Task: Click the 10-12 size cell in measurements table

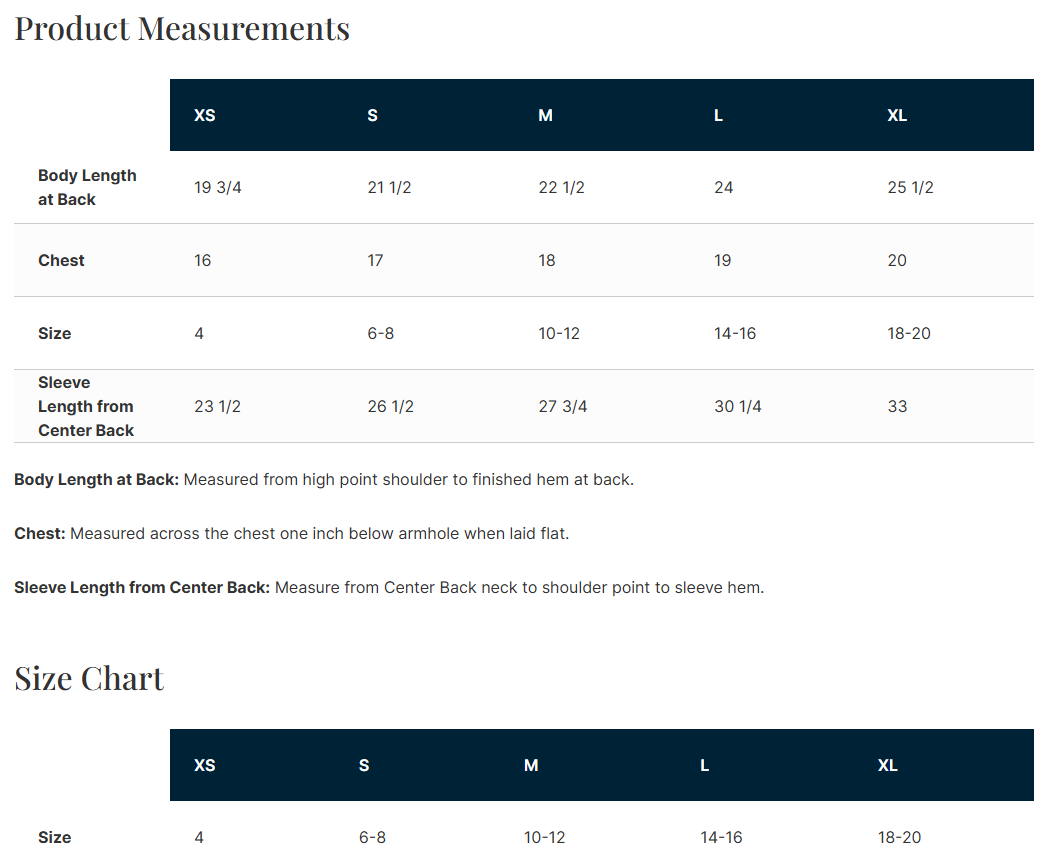Action: pos(559,333)
